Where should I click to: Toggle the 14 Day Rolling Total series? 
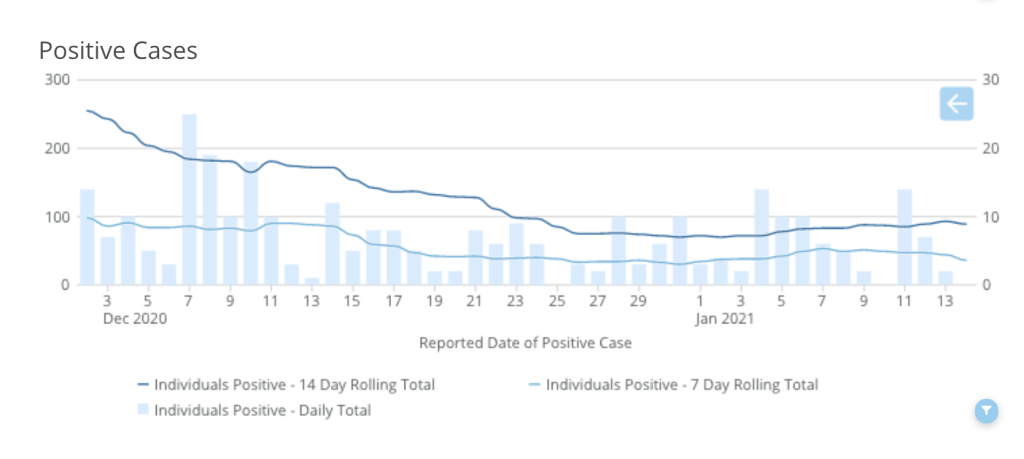294,385
